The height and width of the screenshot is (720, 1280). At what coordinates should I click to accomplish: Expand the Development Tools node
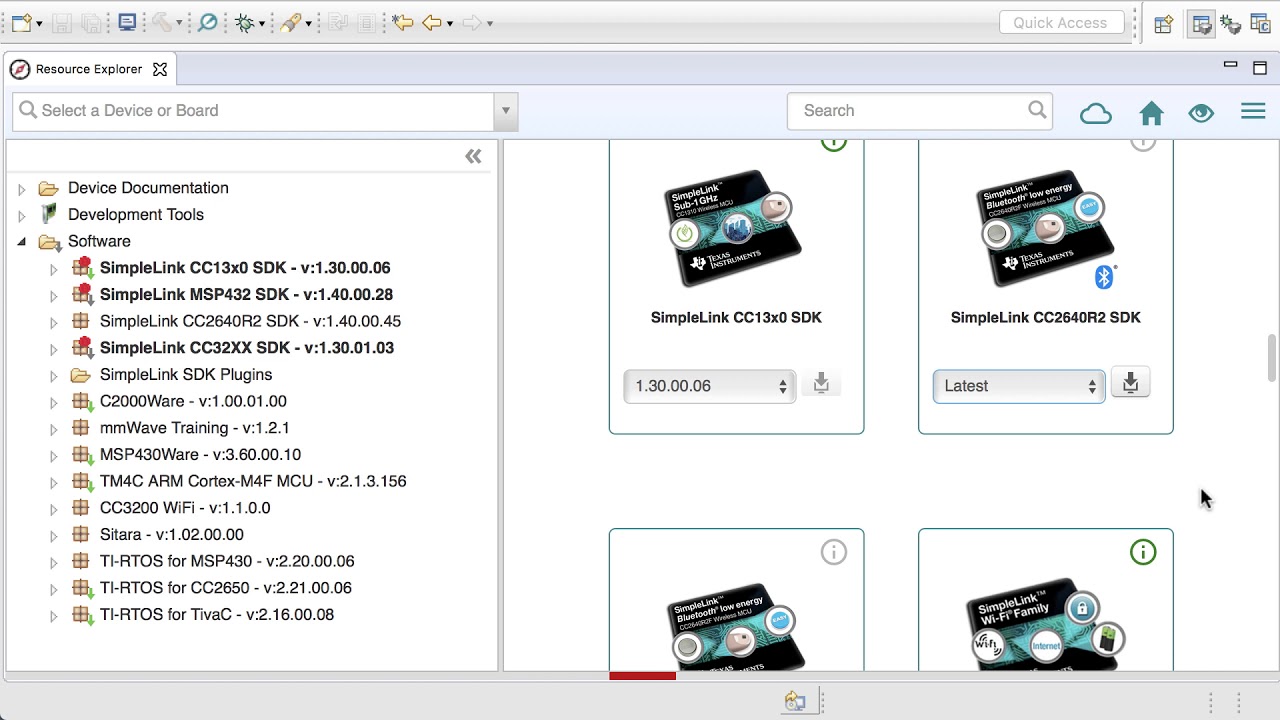pyautogui.click(x=21, y=215)
